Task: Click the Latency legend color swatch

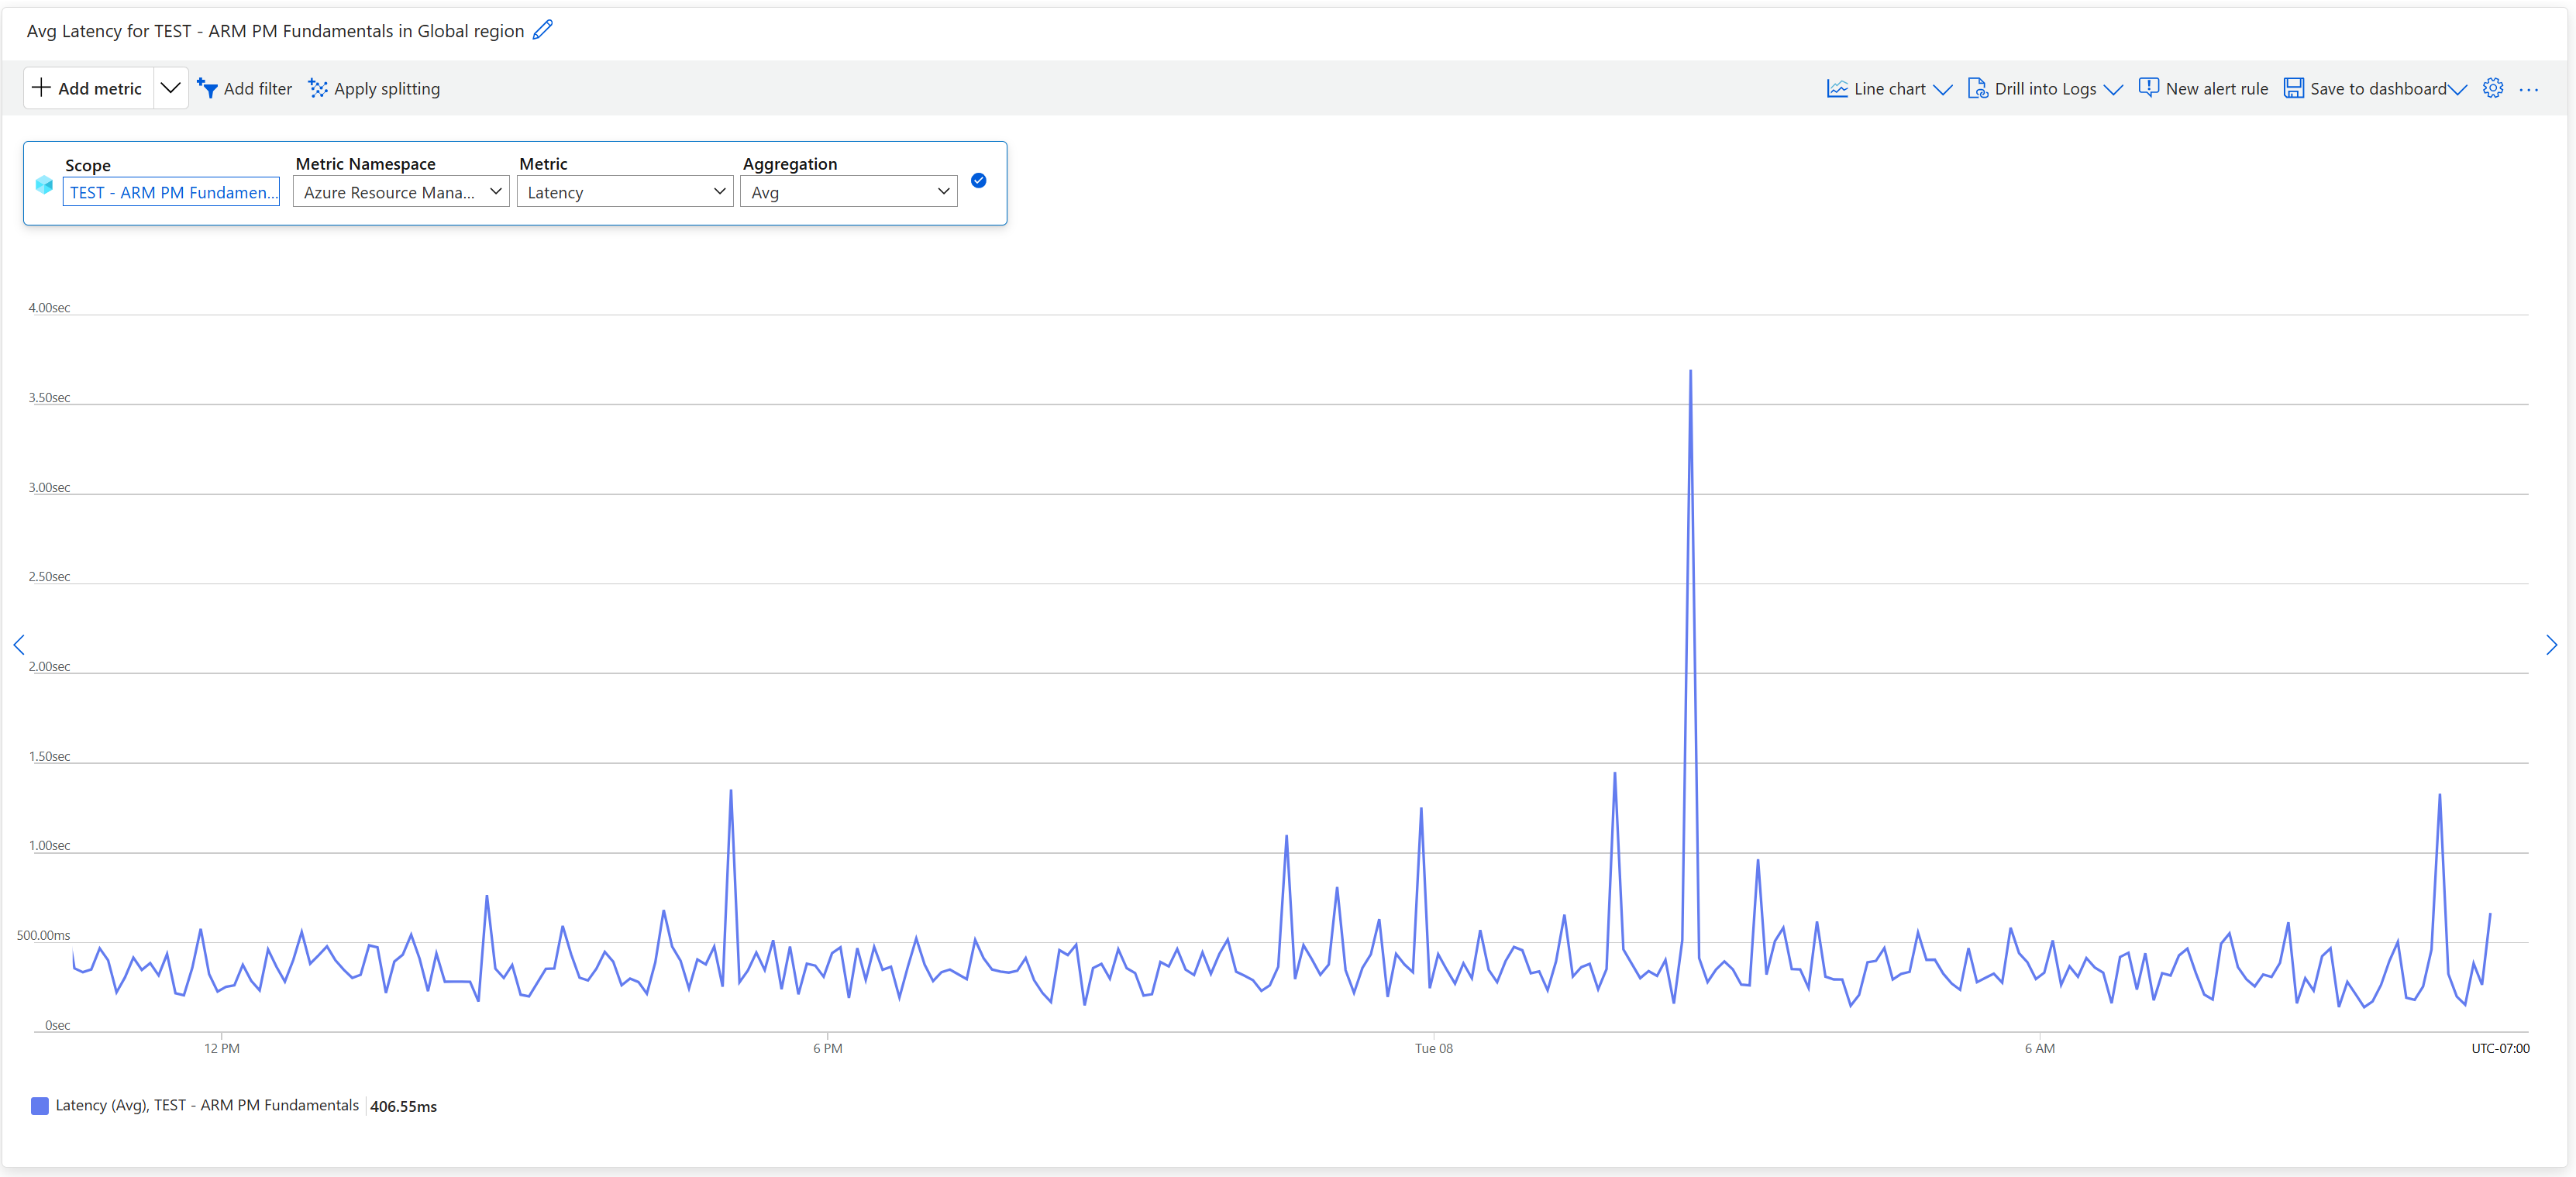Action: (x=40, y=1105)
